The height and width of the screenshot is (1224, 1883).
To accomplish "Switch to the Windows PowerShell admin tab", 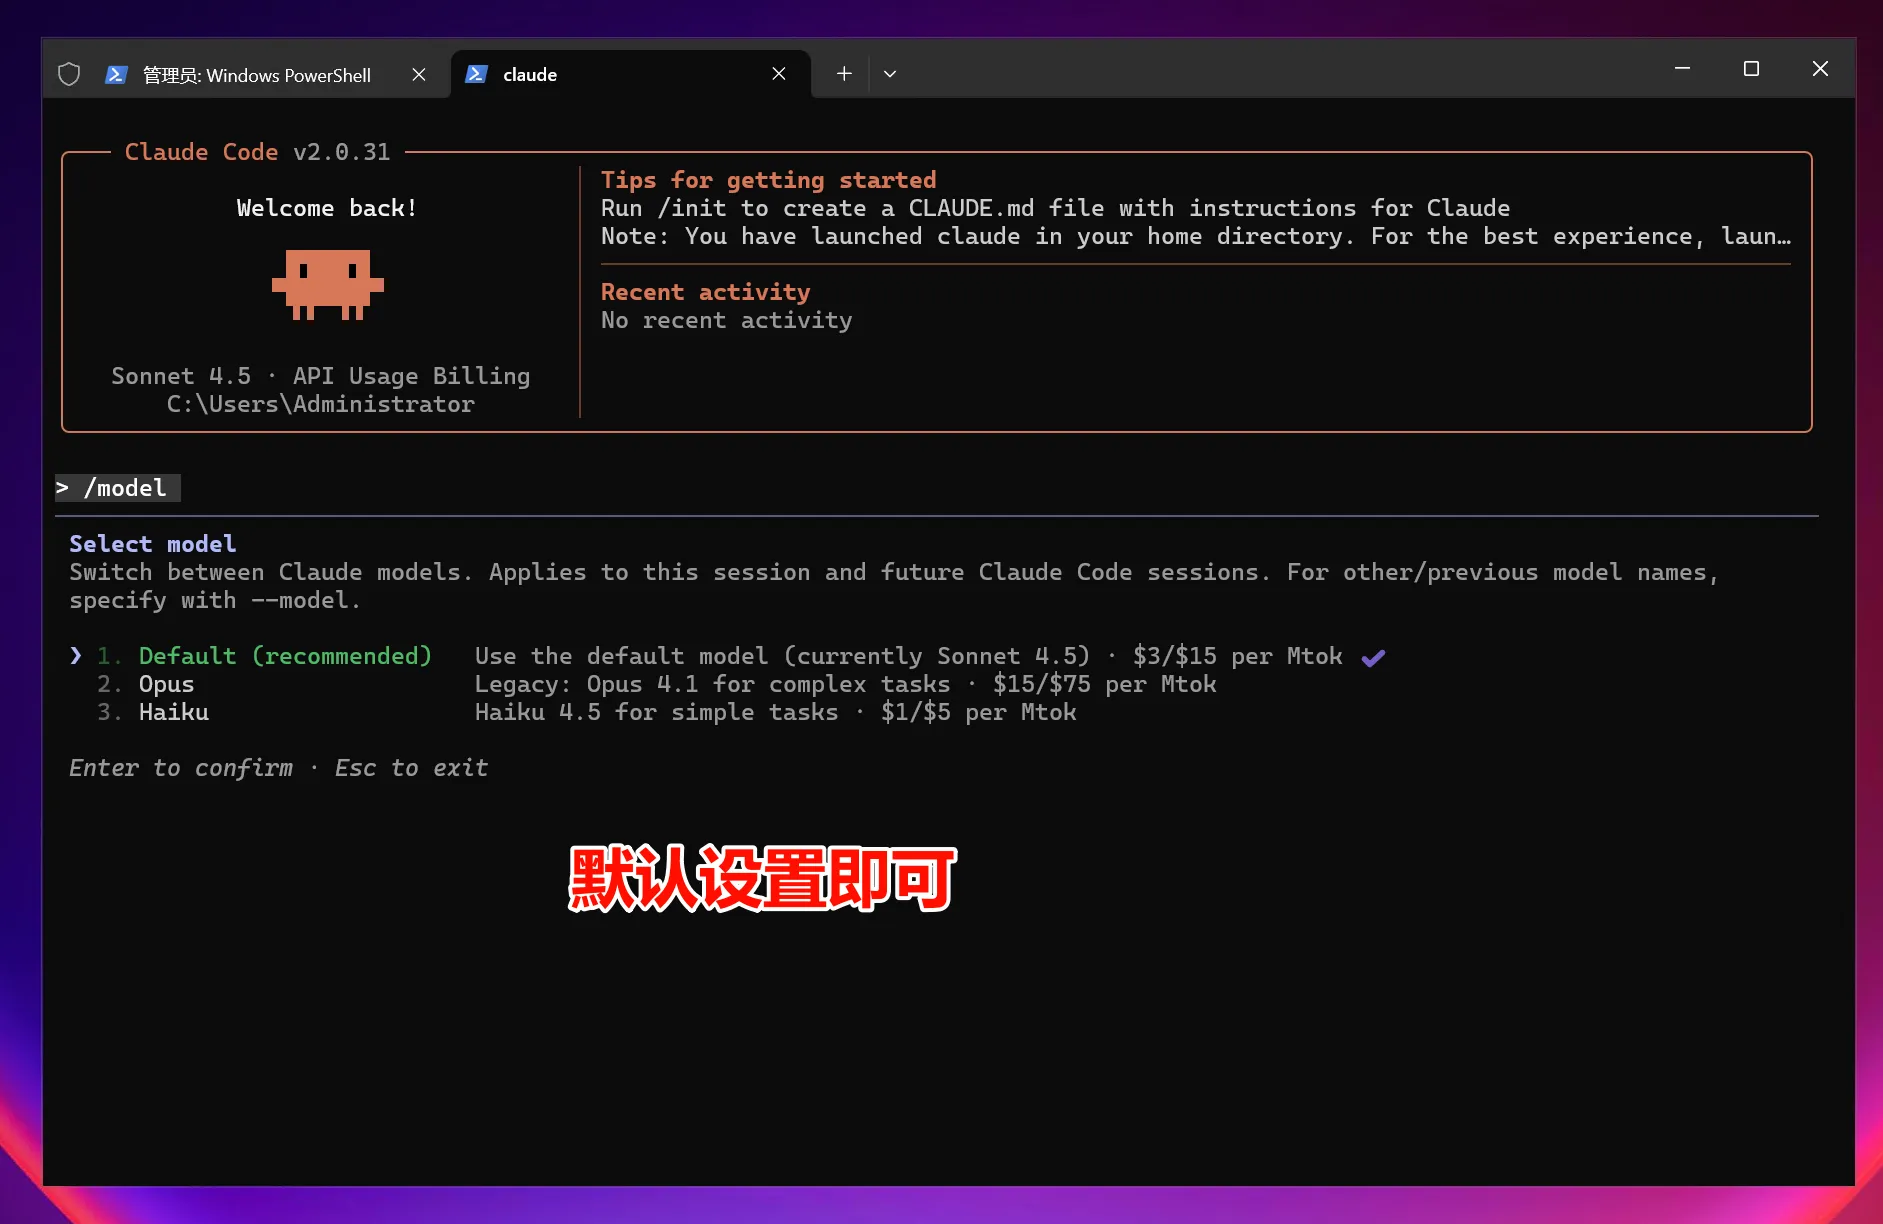I will (256, 75).
